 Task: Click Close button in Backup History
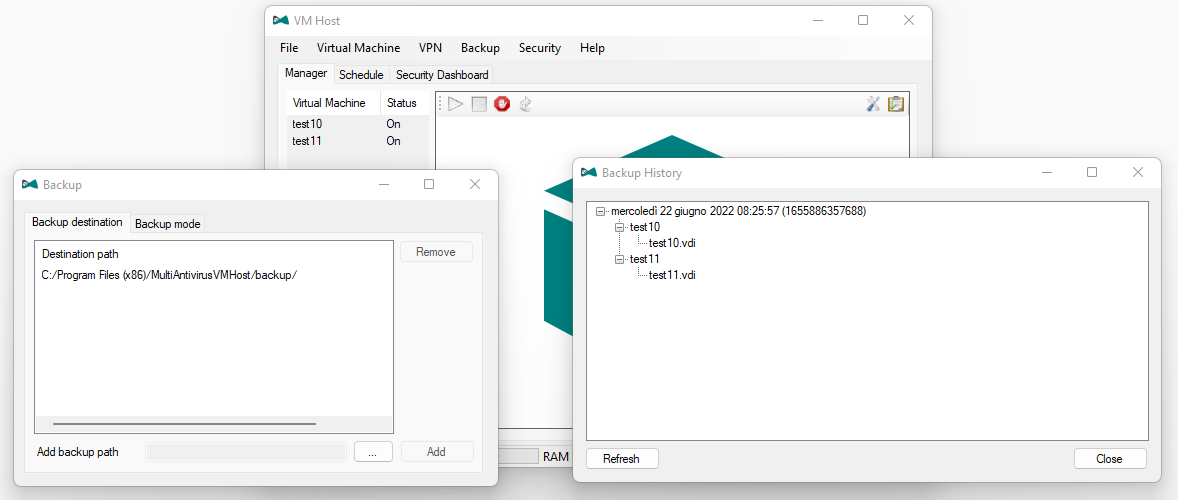click(x=1110, y=459)
